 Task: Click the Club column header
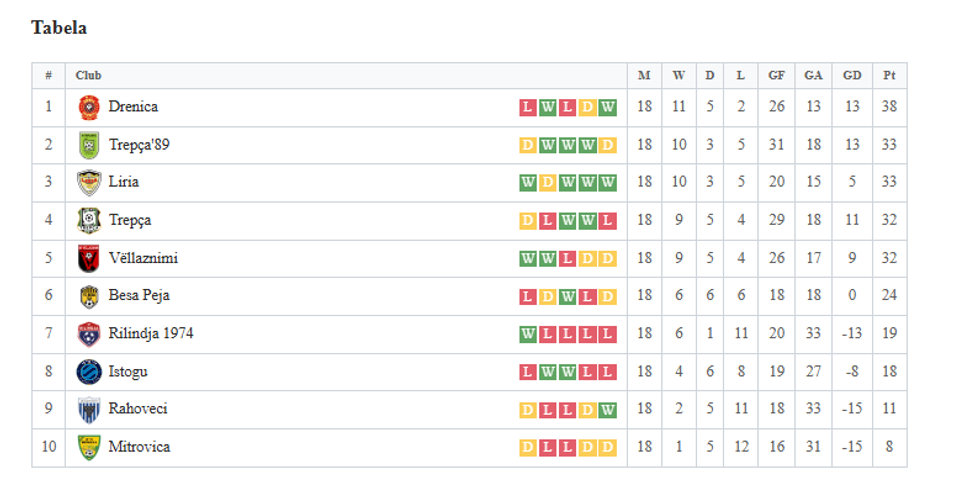click(88, 76)
